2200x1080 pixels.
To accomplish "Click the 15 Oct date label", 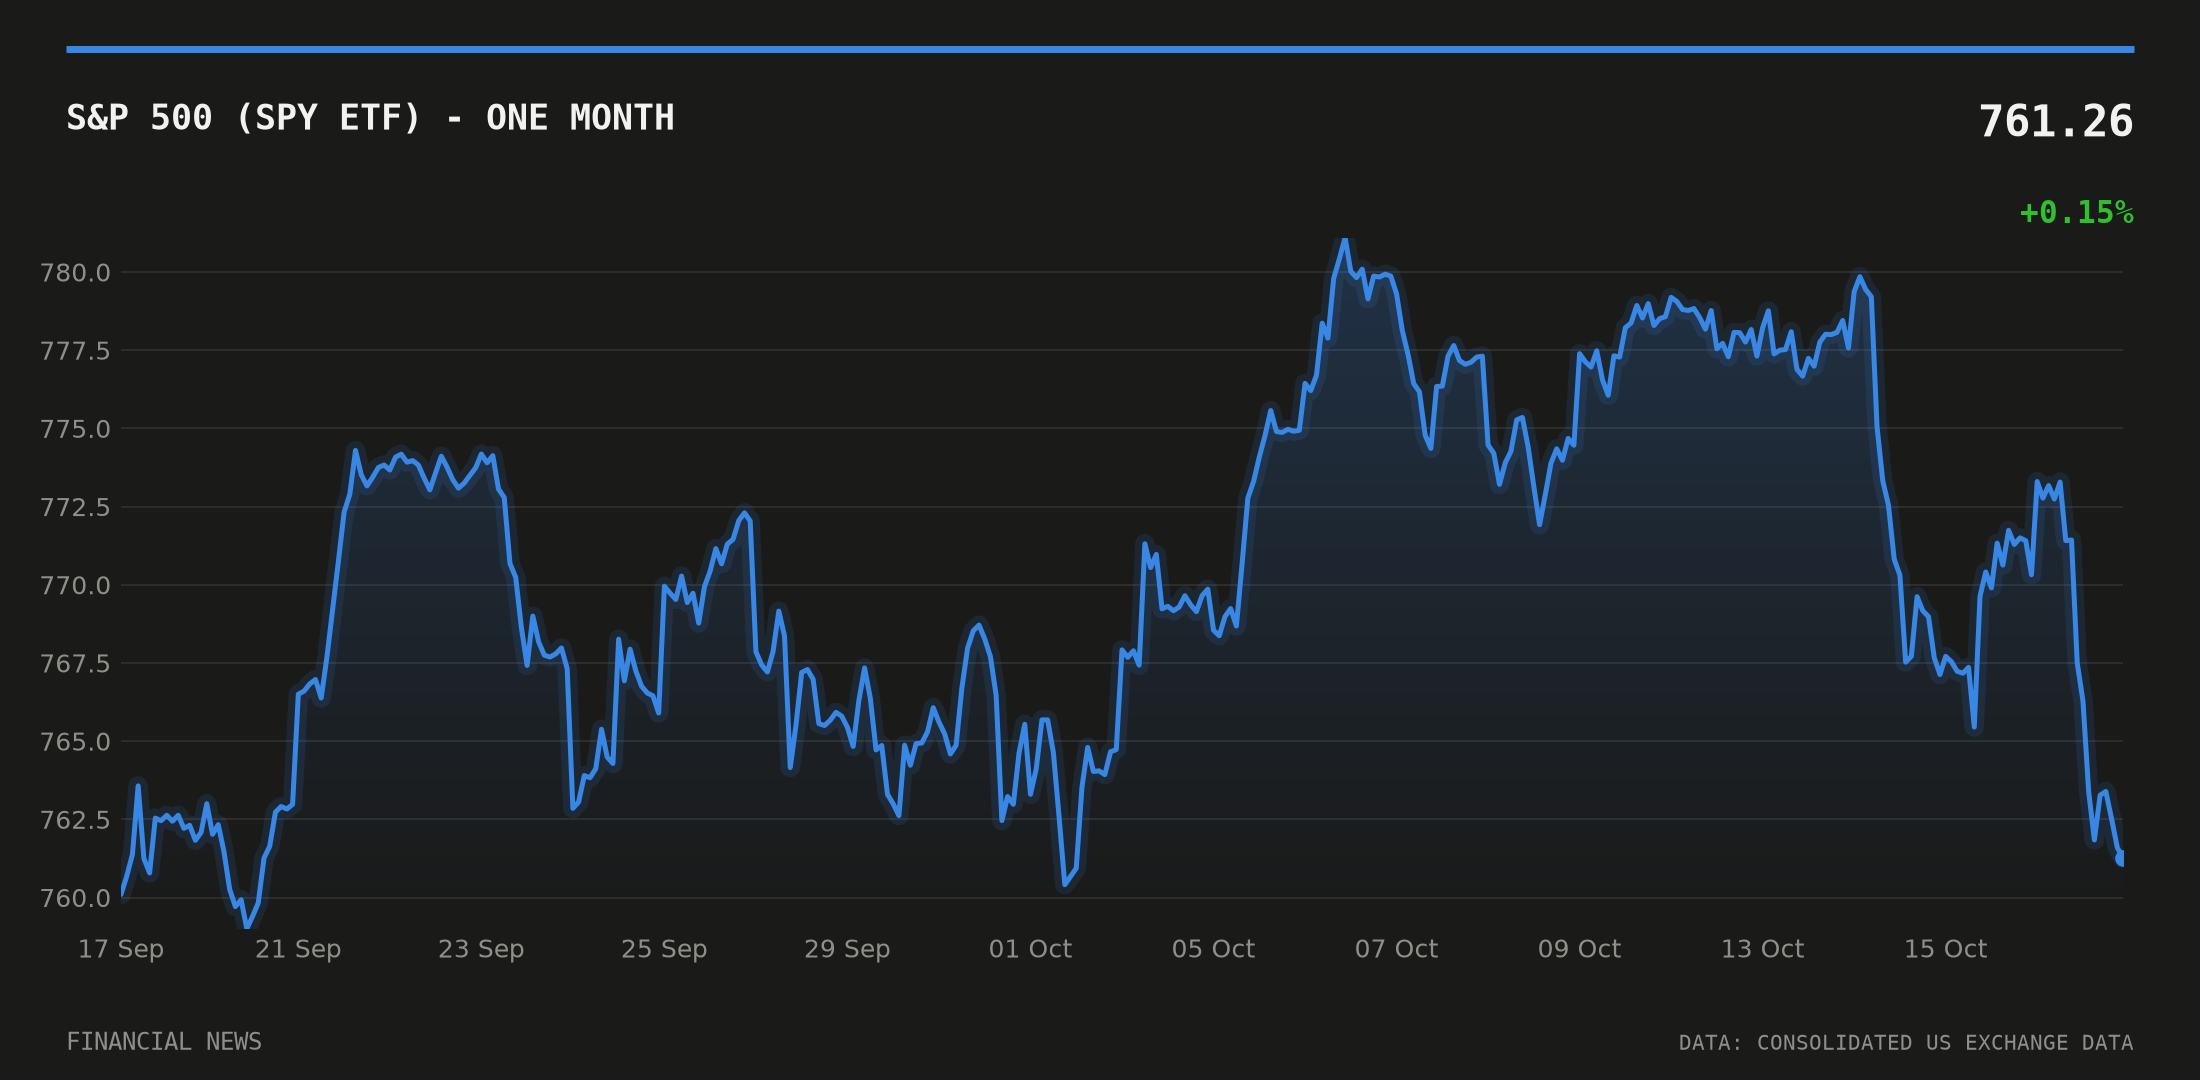I will point(1945,949).
